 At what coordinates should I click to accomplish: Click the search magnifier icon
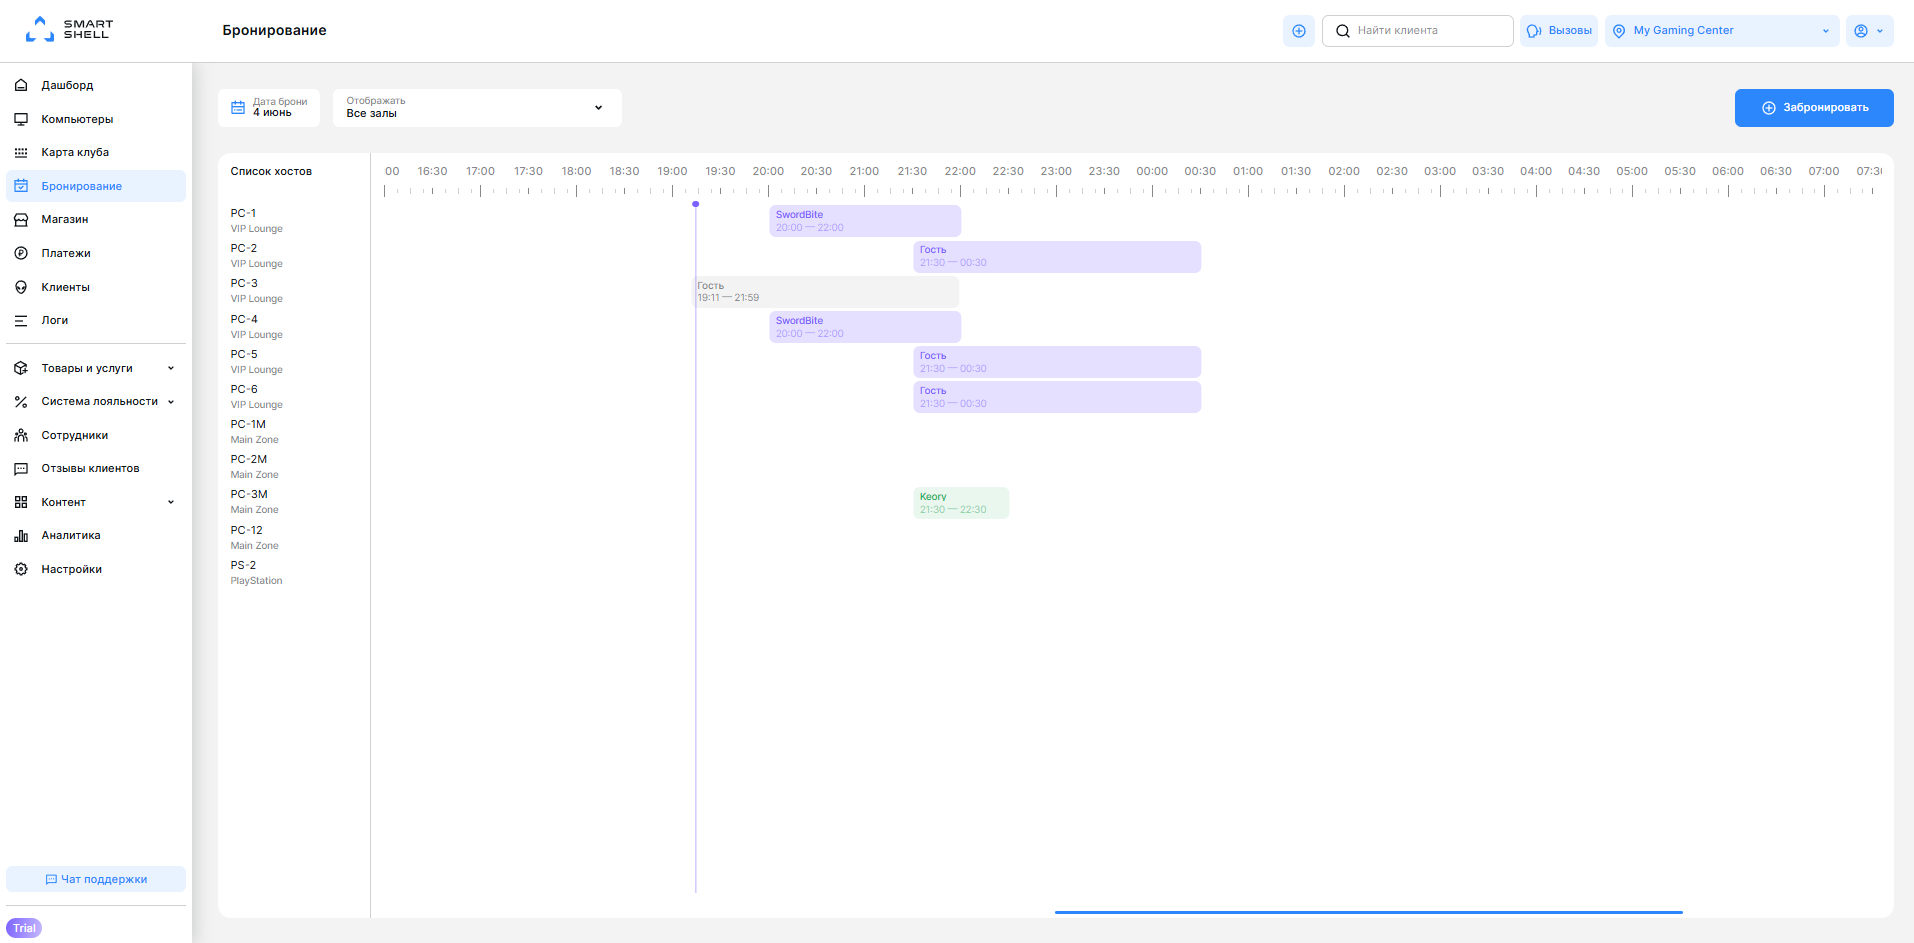pos(1343,31)
